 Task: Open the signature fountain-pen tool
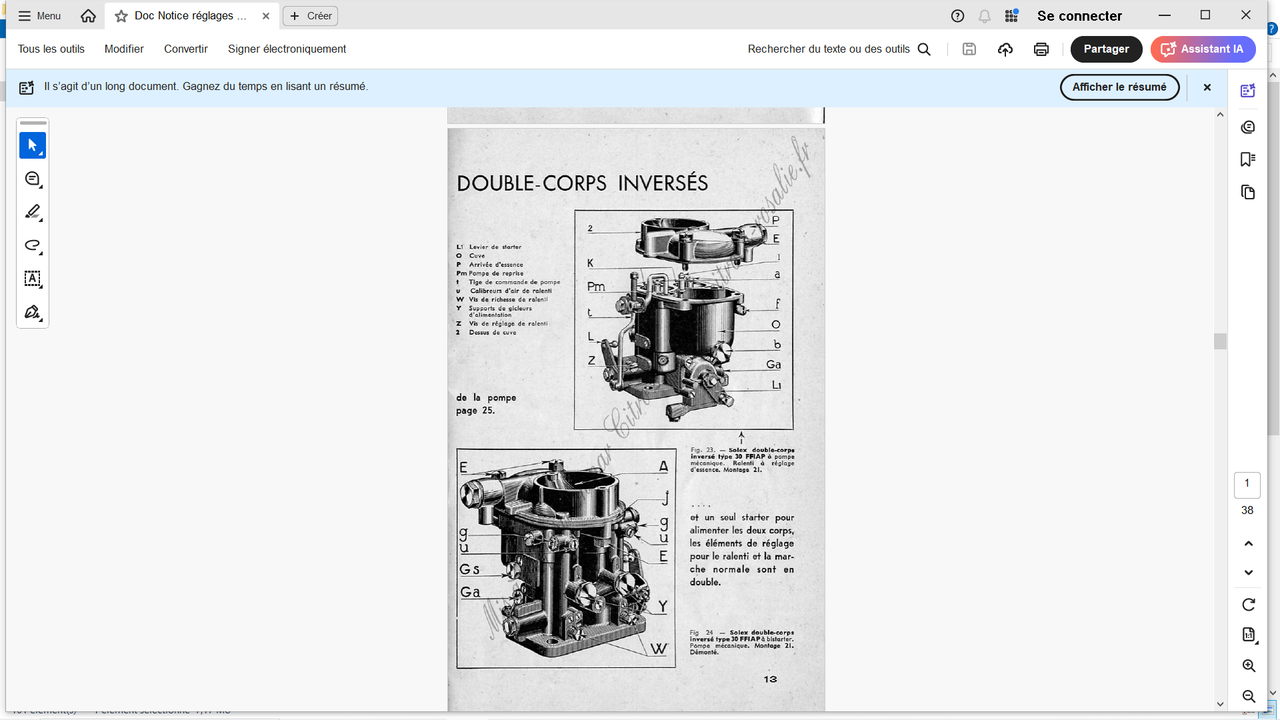32,312
